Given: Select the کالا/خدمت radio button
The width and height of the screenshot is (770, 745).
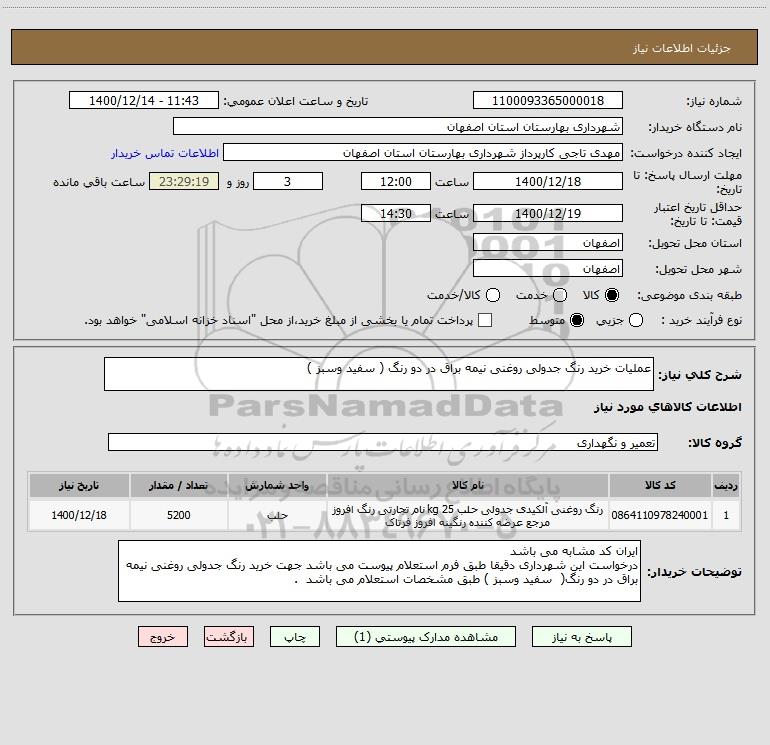Looking at the screenshot, I should click(493, 295).
